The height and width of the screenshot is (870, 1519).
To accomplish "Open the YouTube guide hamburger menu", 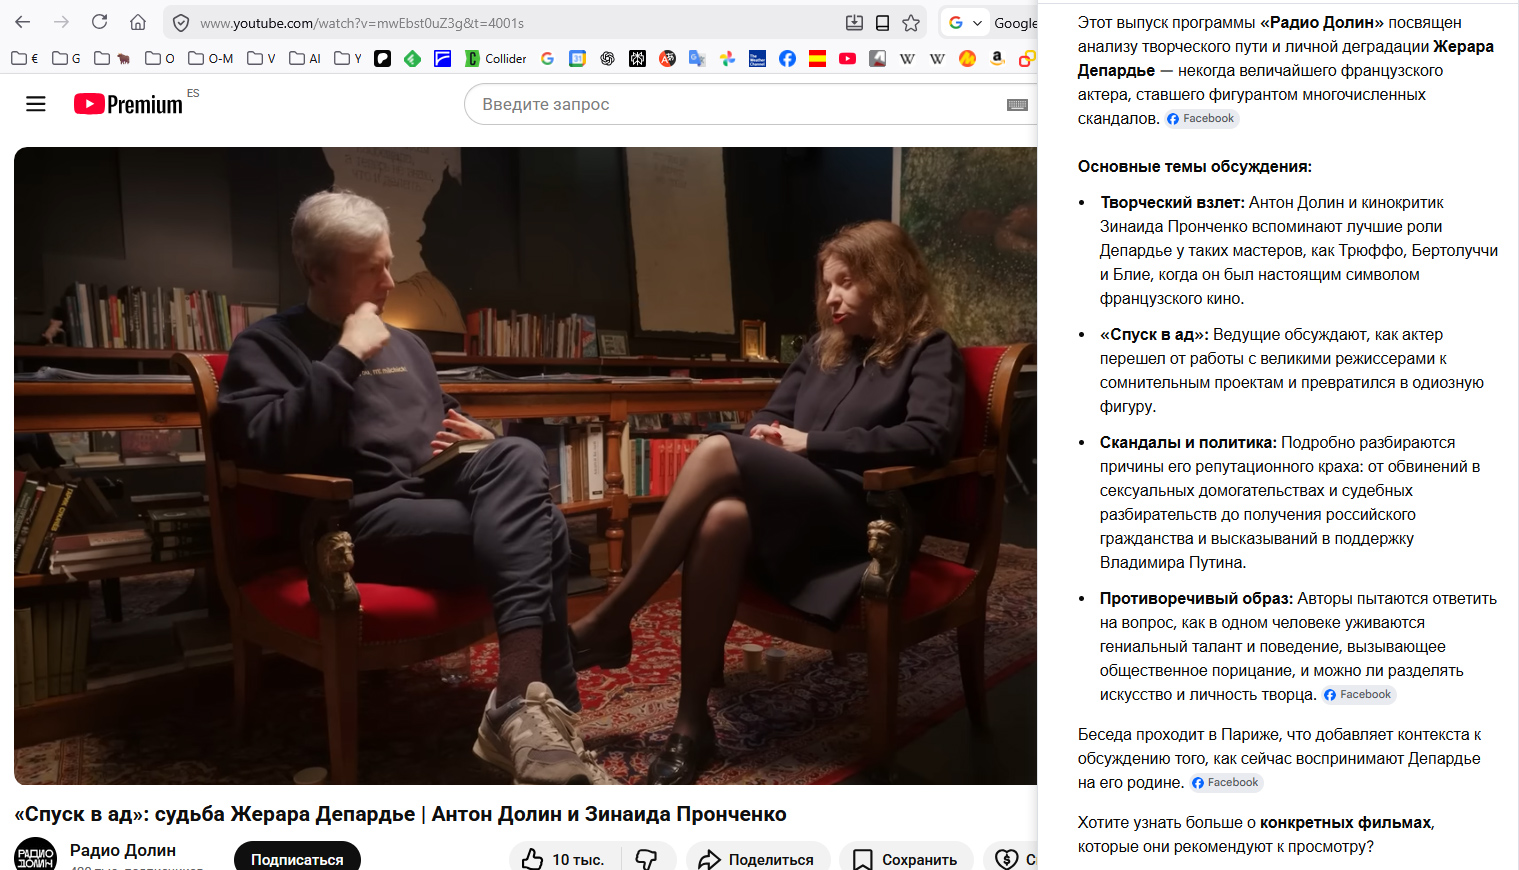I will pyautogui.click(x=36, y=104).
